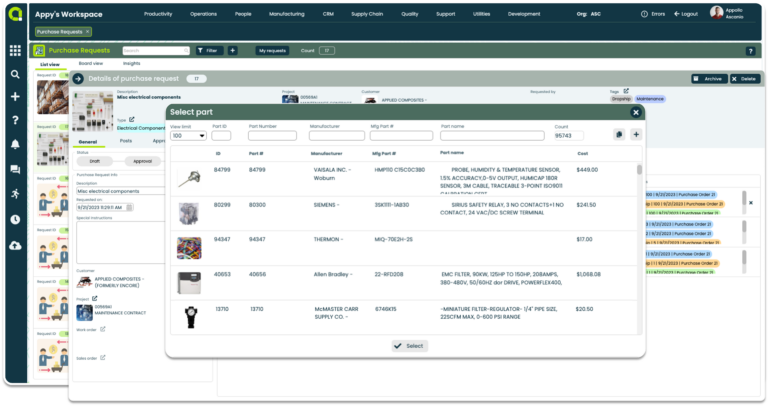Click the back arrow on purchase request details
This screenshot has width=768, height=406.
click(x=78, y=79)
